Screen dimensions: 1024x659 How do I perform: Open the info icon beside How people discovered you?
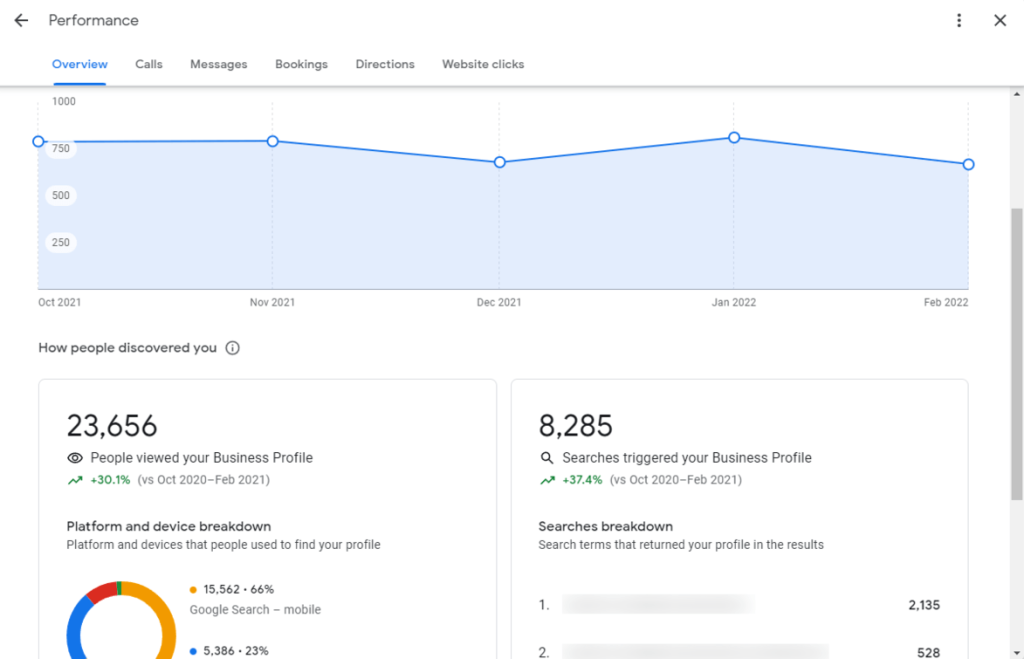(232, 348)
